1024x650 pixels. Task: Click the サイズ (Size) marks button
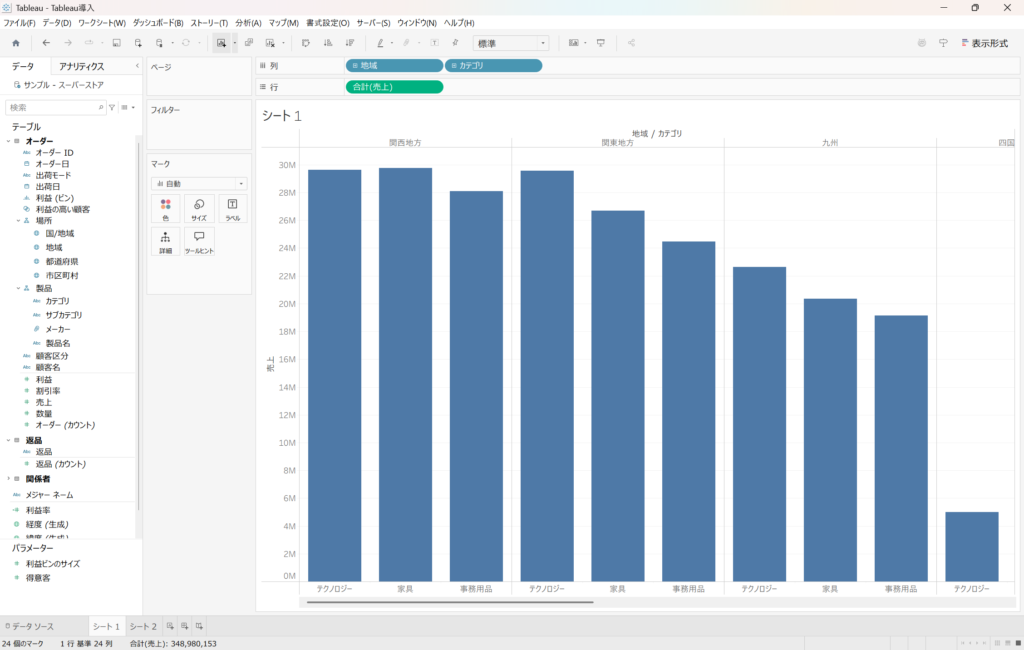click(x=199, y=208)
